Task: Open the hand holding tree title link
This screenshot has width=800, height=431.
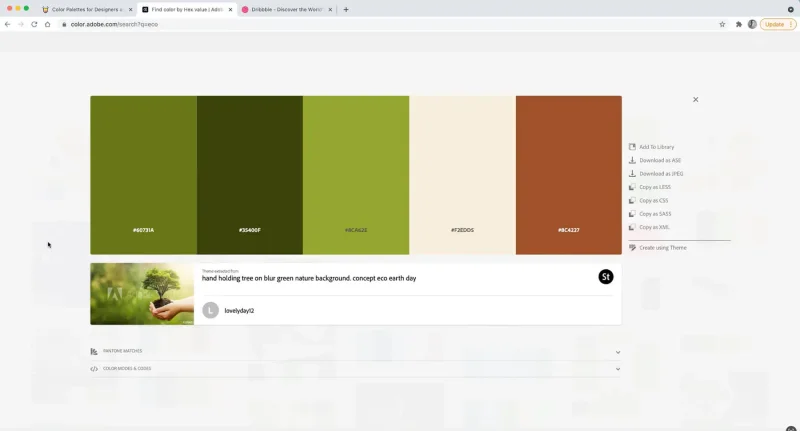Action: [x=309, y=278]
